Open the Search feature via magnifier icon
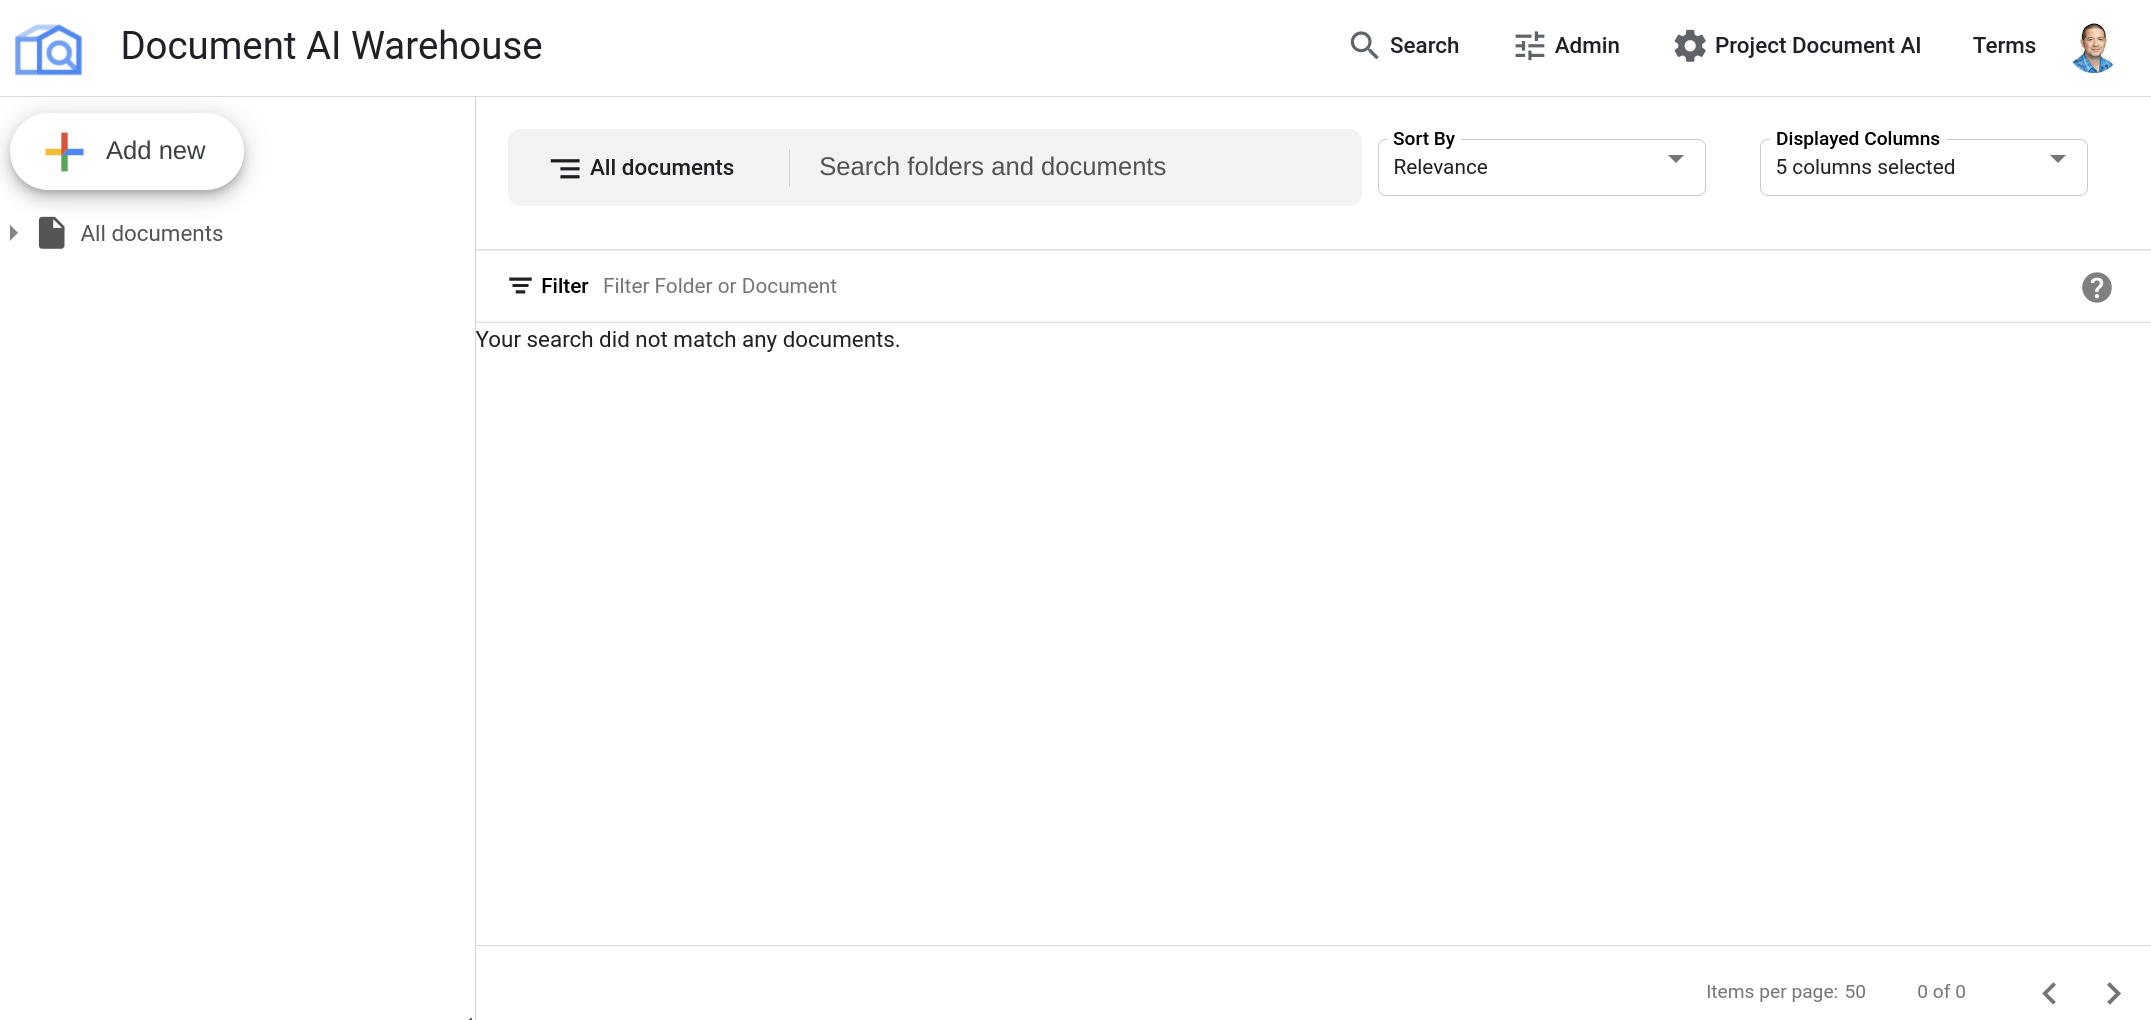 1363,45
